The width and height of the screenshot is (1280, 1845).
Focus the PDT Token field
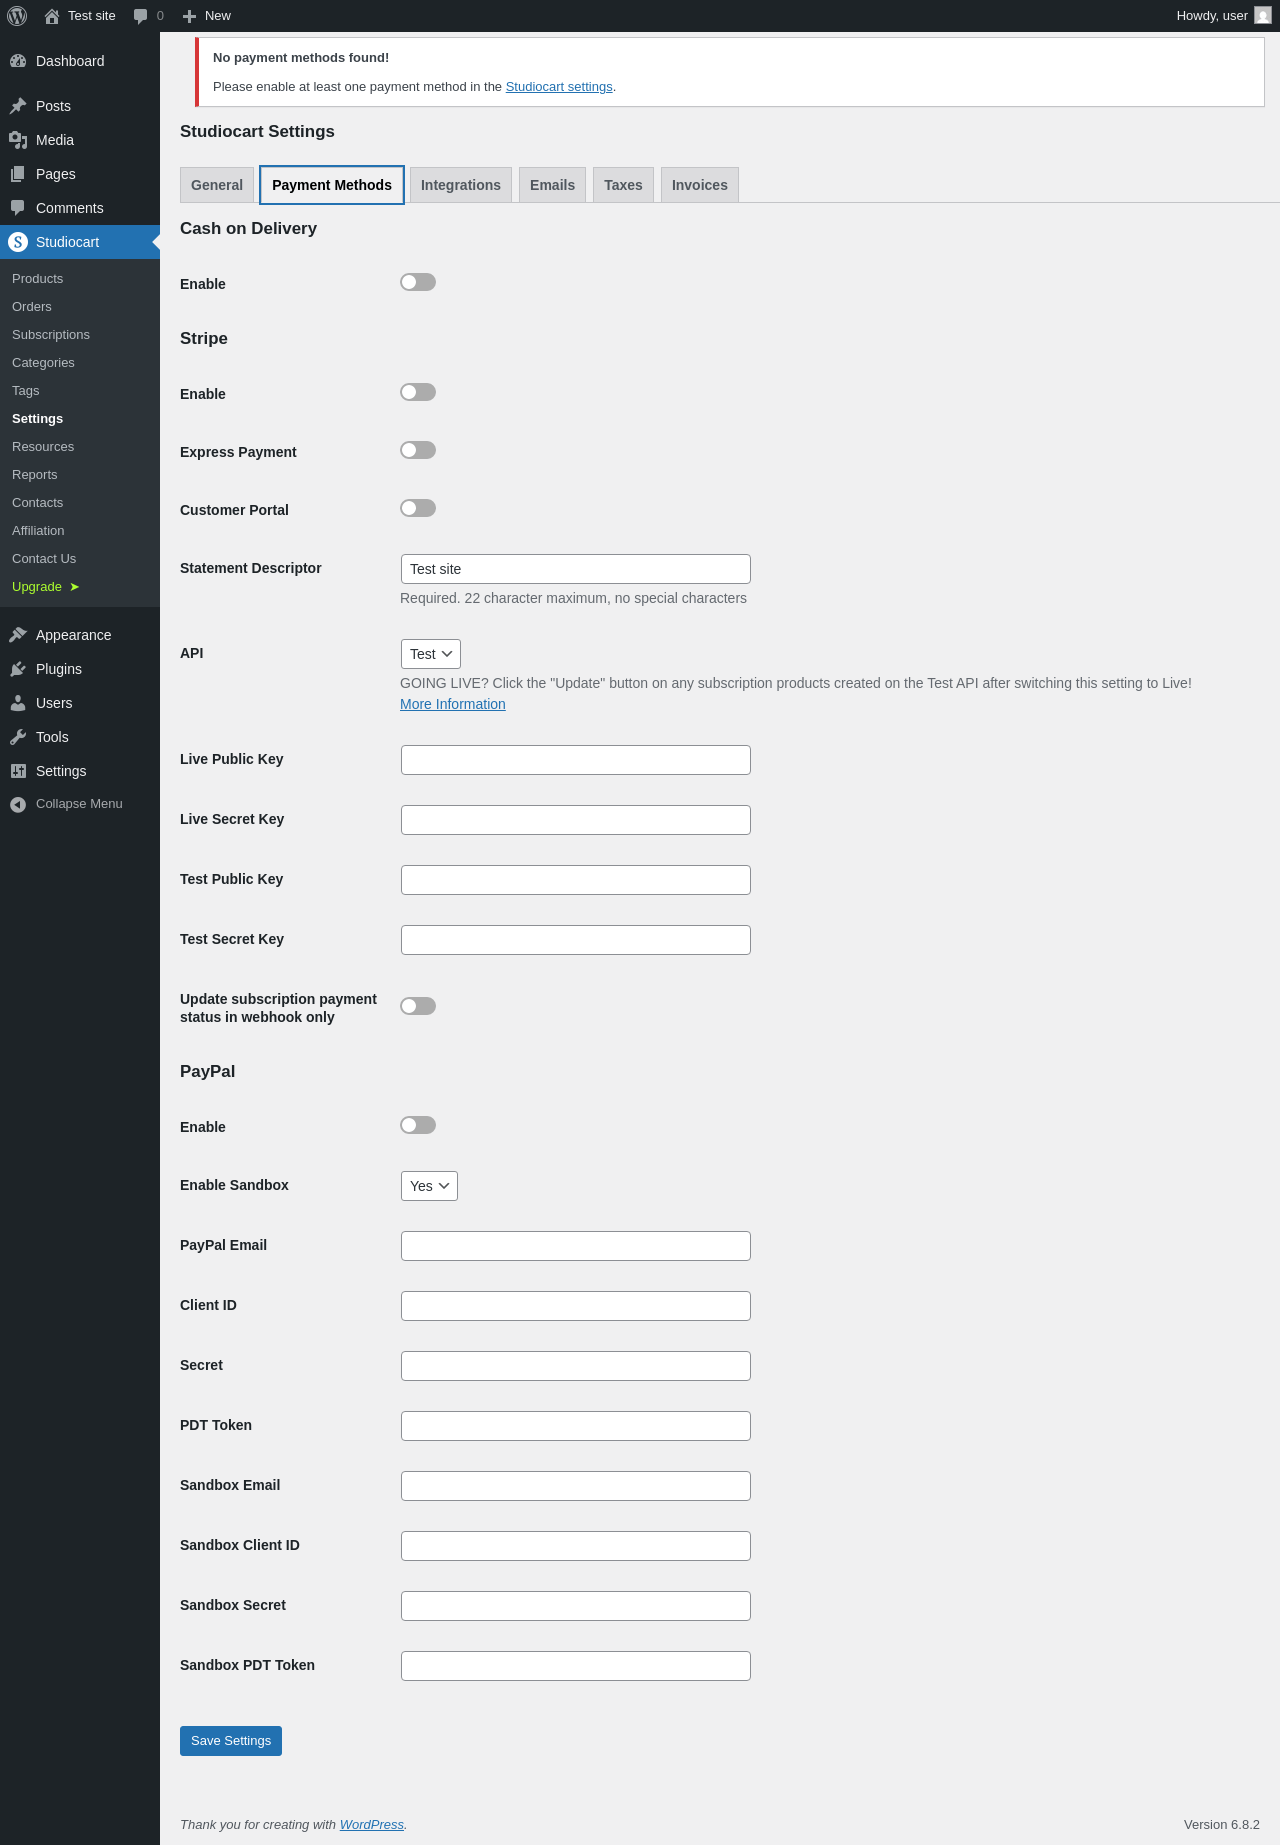coord(576,1426)
